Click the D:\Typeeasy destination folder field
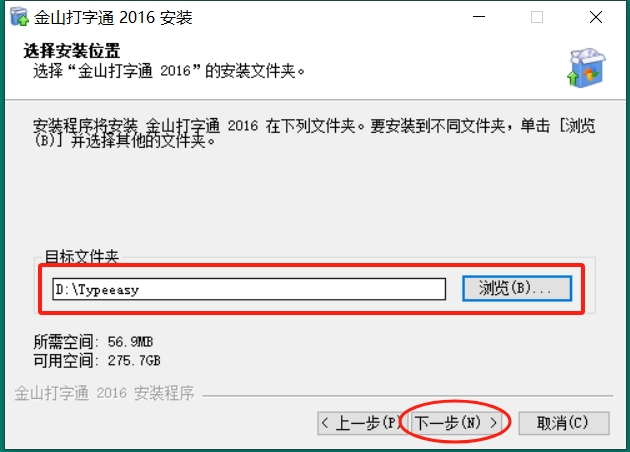The height and width of the screenshot is (452, 630). pyautogui.click(x=249, y=289)
